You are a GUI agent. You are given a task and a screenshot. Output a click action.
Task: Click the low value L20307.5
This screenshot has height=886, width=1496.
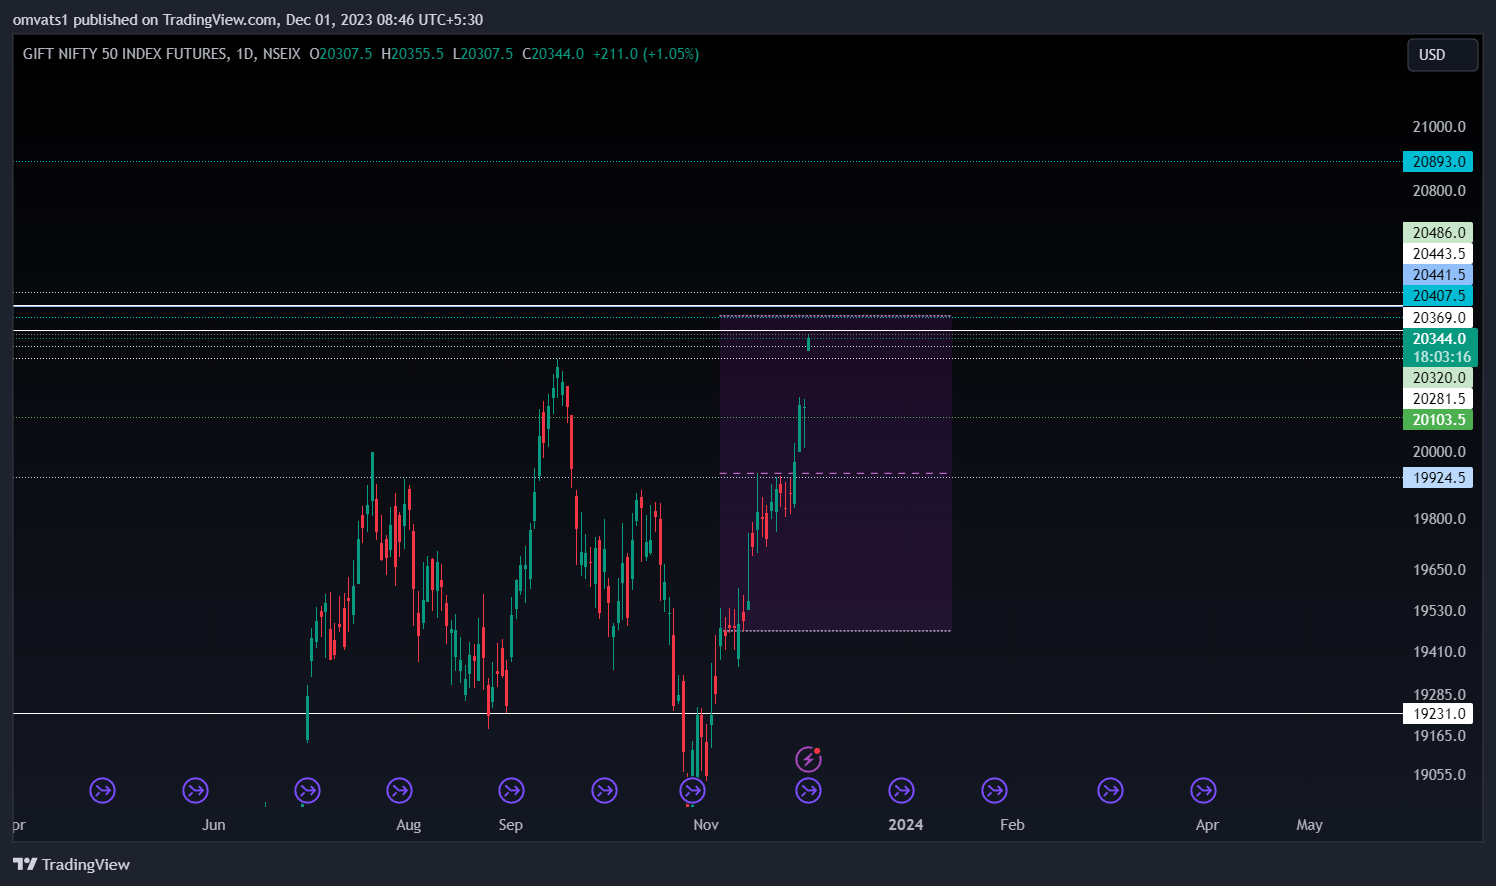point(483,54)
